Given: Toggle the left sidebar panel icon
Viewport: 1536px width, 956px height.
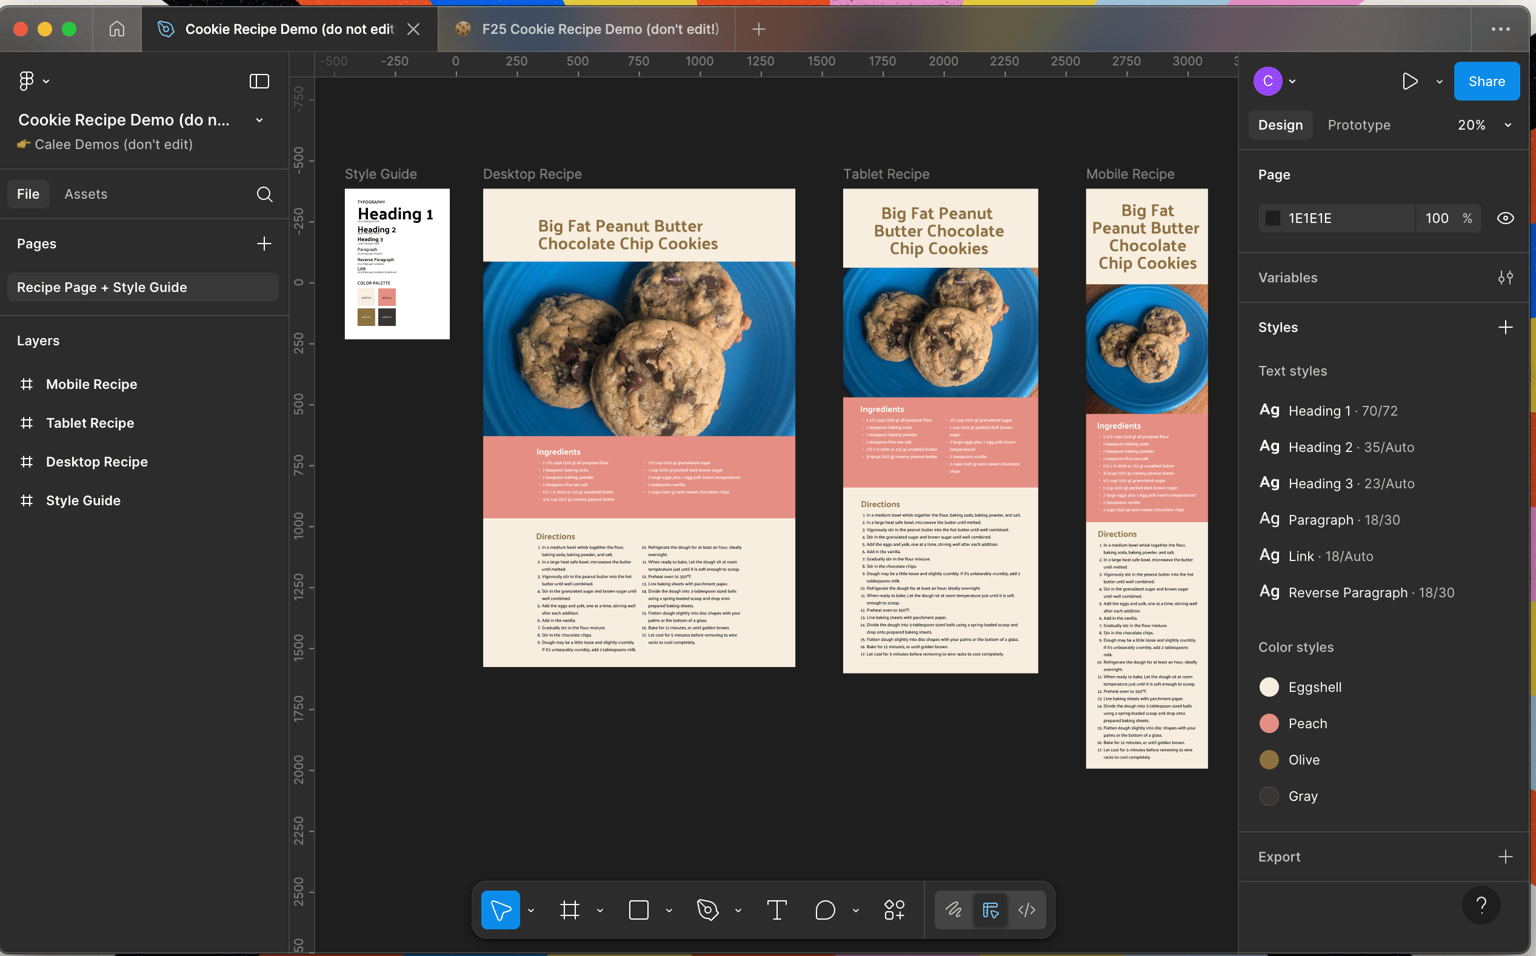Looking at the screenshot, I should [259, 81].
